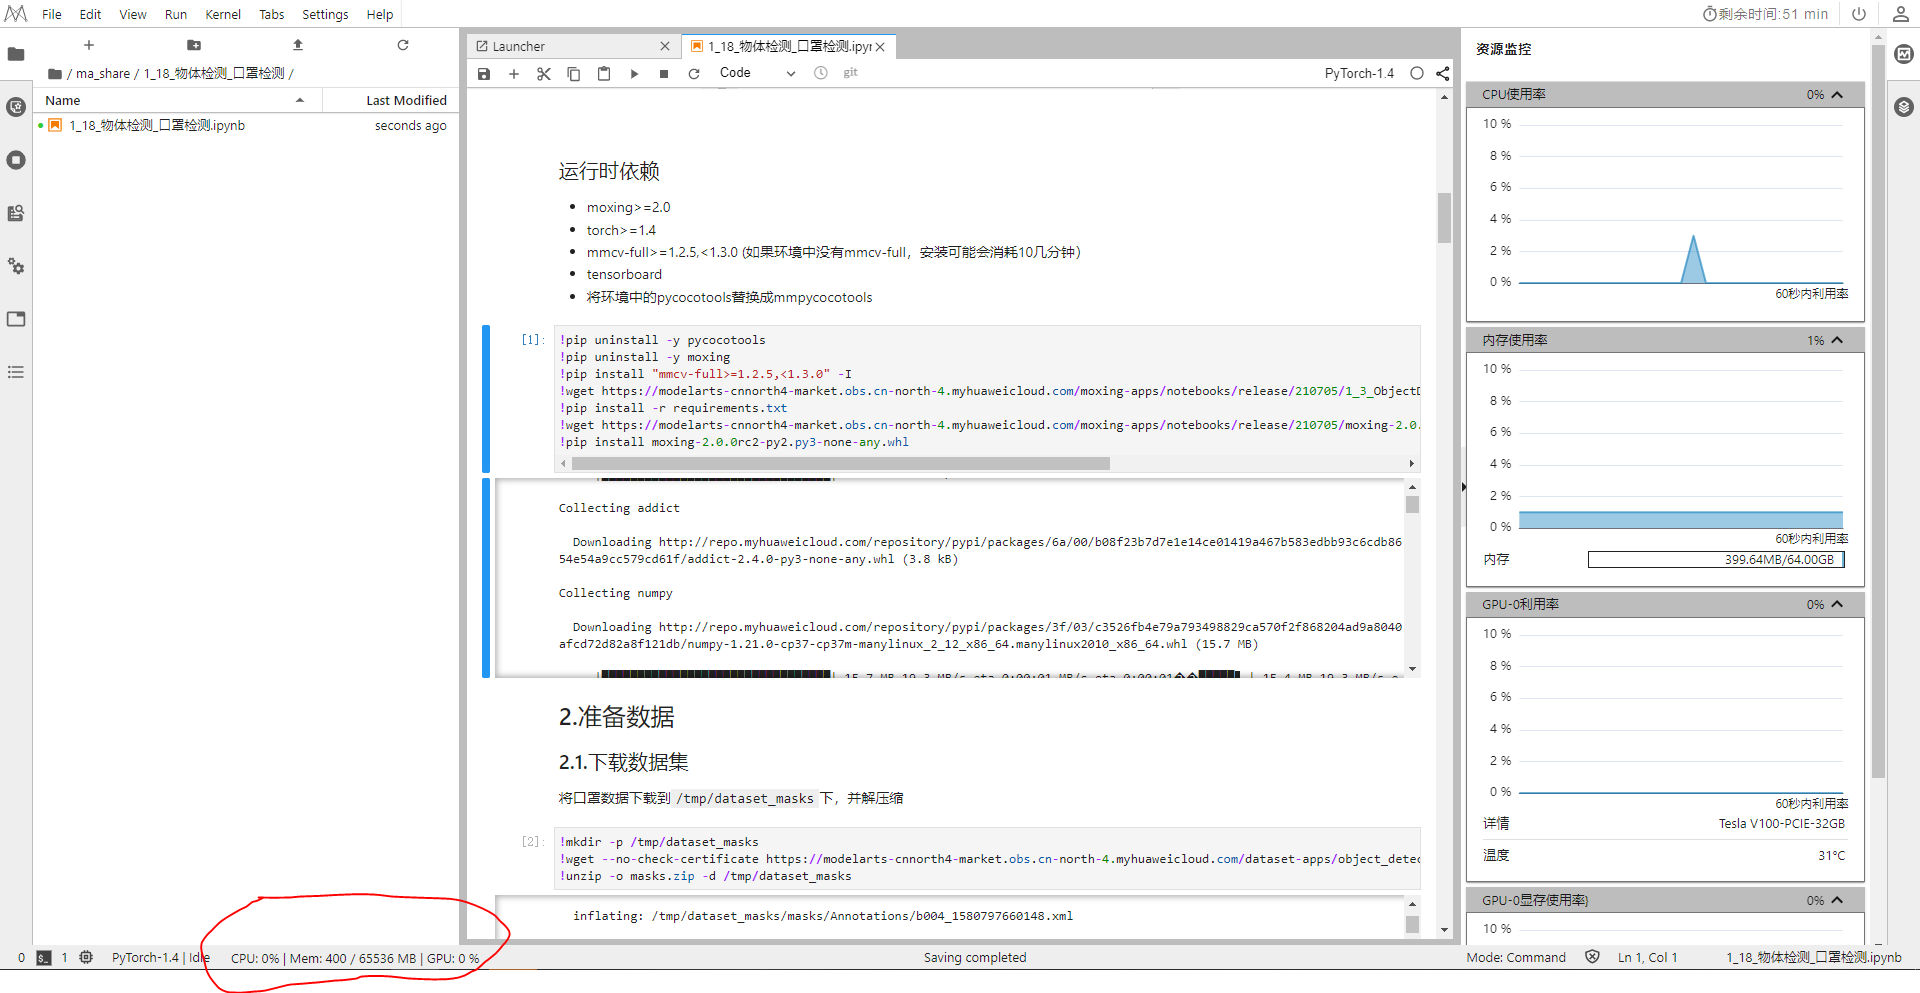Select the 1_18_物体检测_口罩检测.ipynb file
Viewport: 1920px width, 993px height.
[246, 126]
